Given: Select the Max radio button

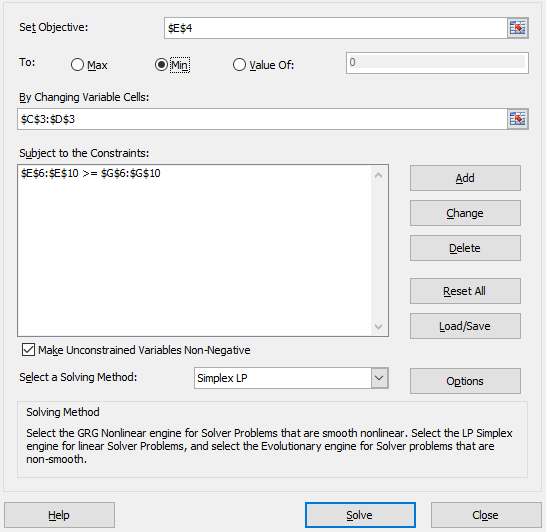Looking at the screenshot, I should click(77, 65).
